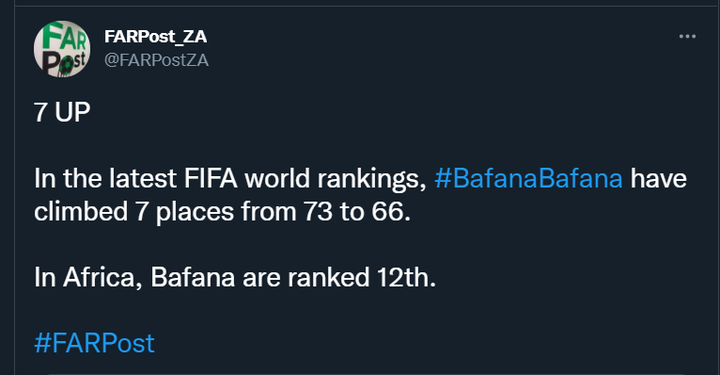Click the FAR Post profile avatar
Screen dimensions: 720x375
pos(62,49)
